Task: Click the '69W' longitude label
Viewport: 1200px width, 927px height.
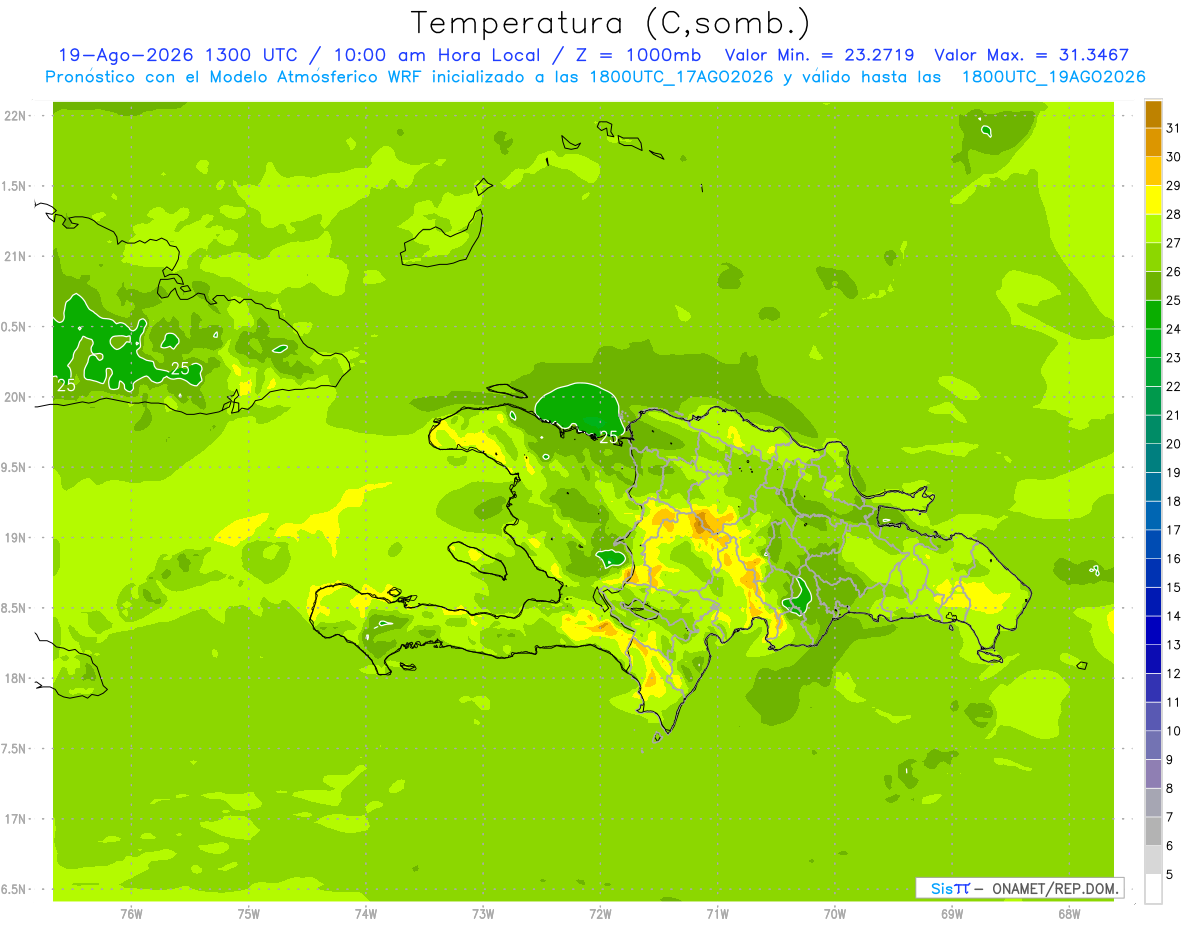Action: (952, 913)
